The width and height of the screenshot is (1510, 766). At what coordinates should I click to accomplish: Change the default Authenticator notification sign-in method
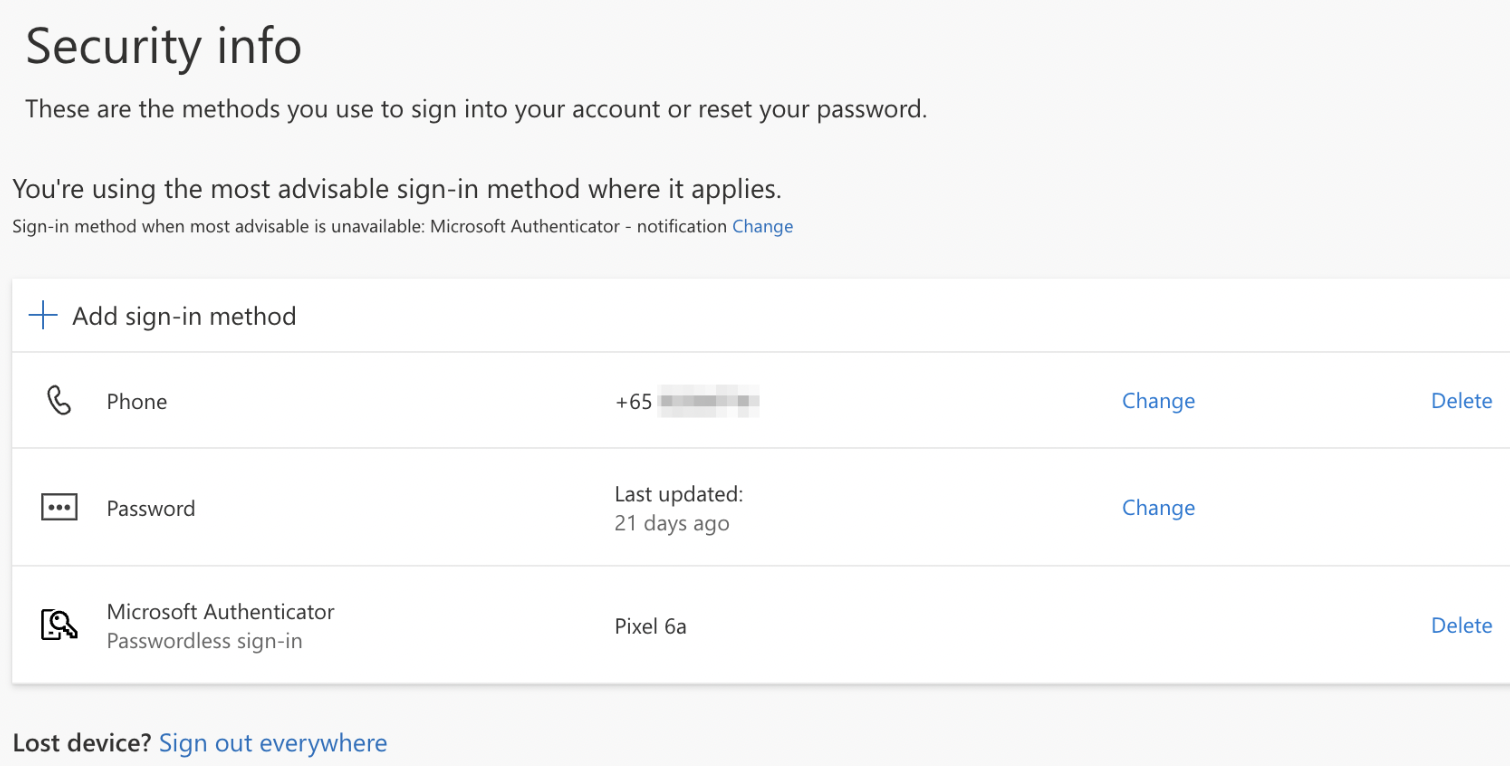click(762, 226)
